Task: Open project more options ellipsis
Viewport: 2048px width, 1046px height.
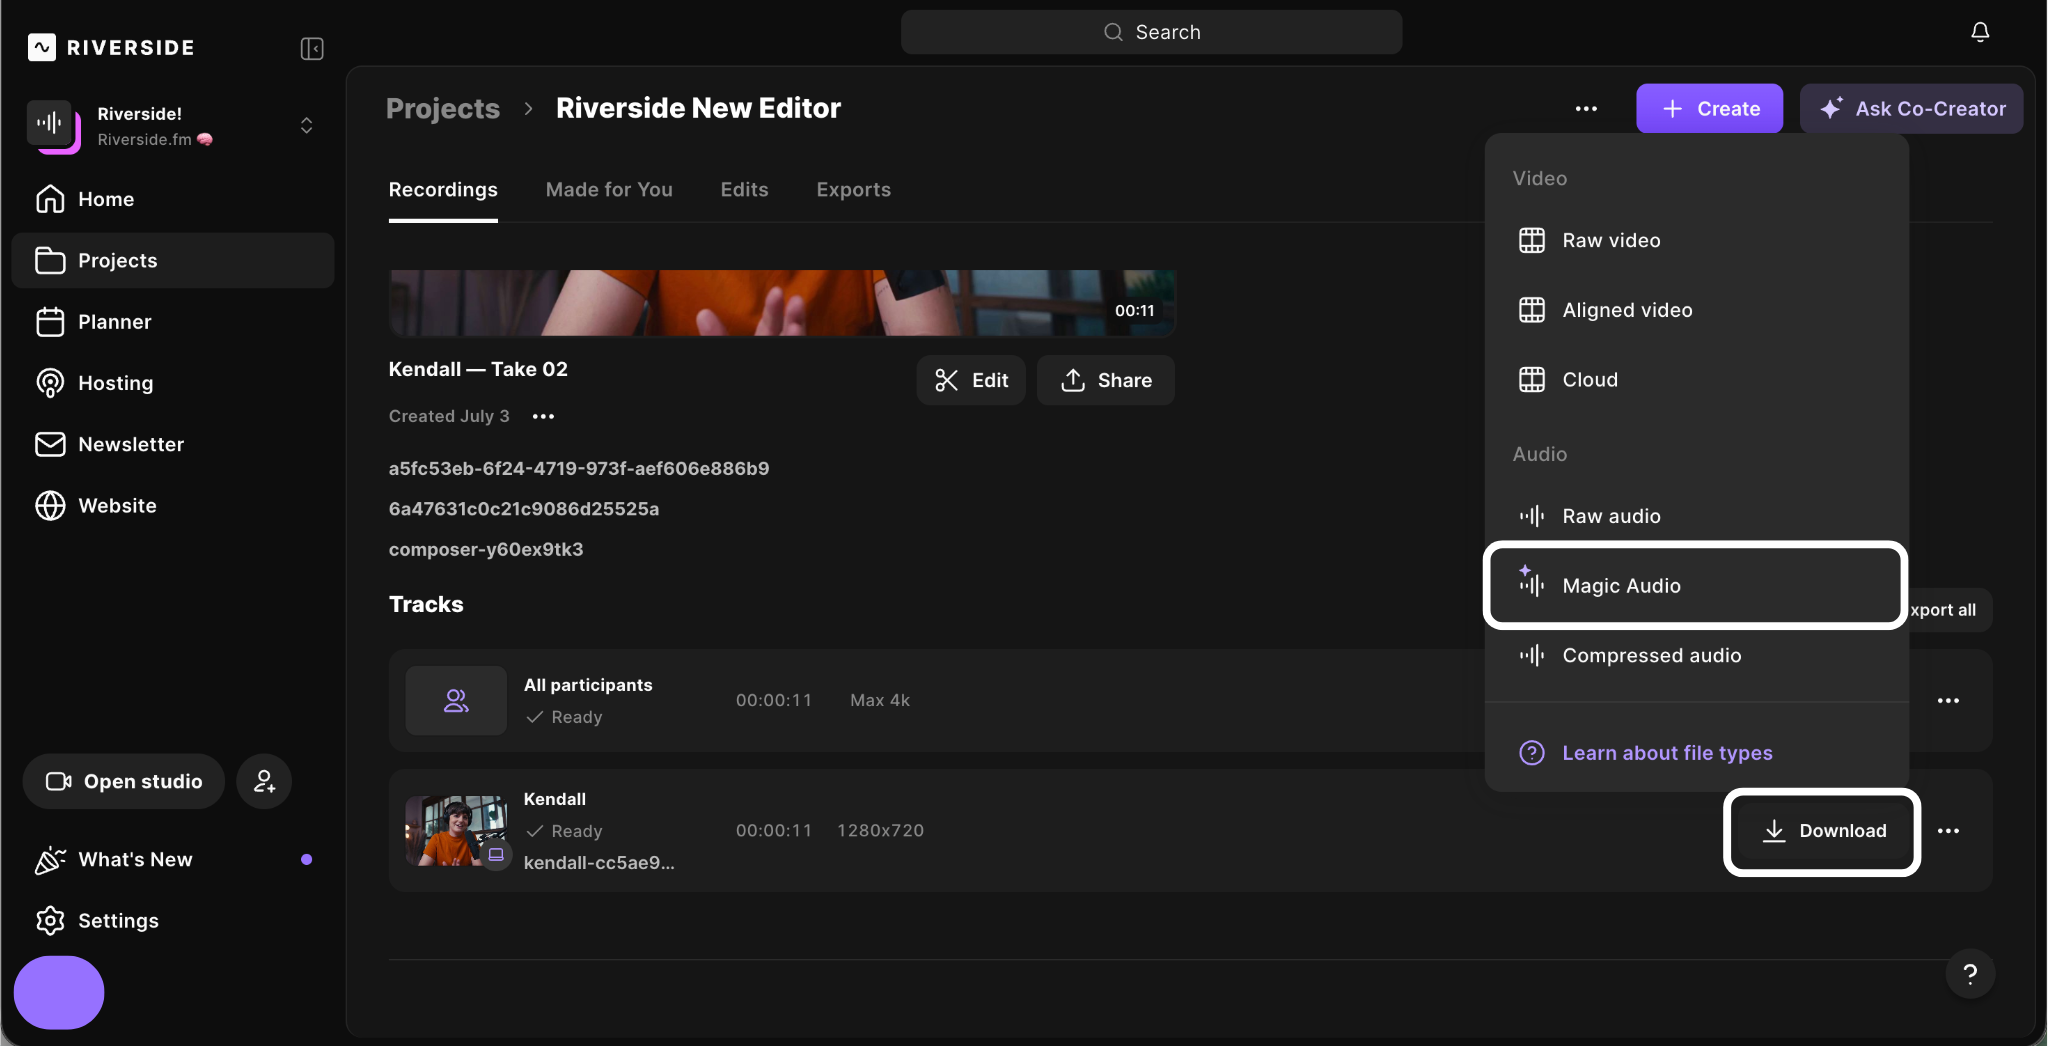Action: (x=1586, y=108)
